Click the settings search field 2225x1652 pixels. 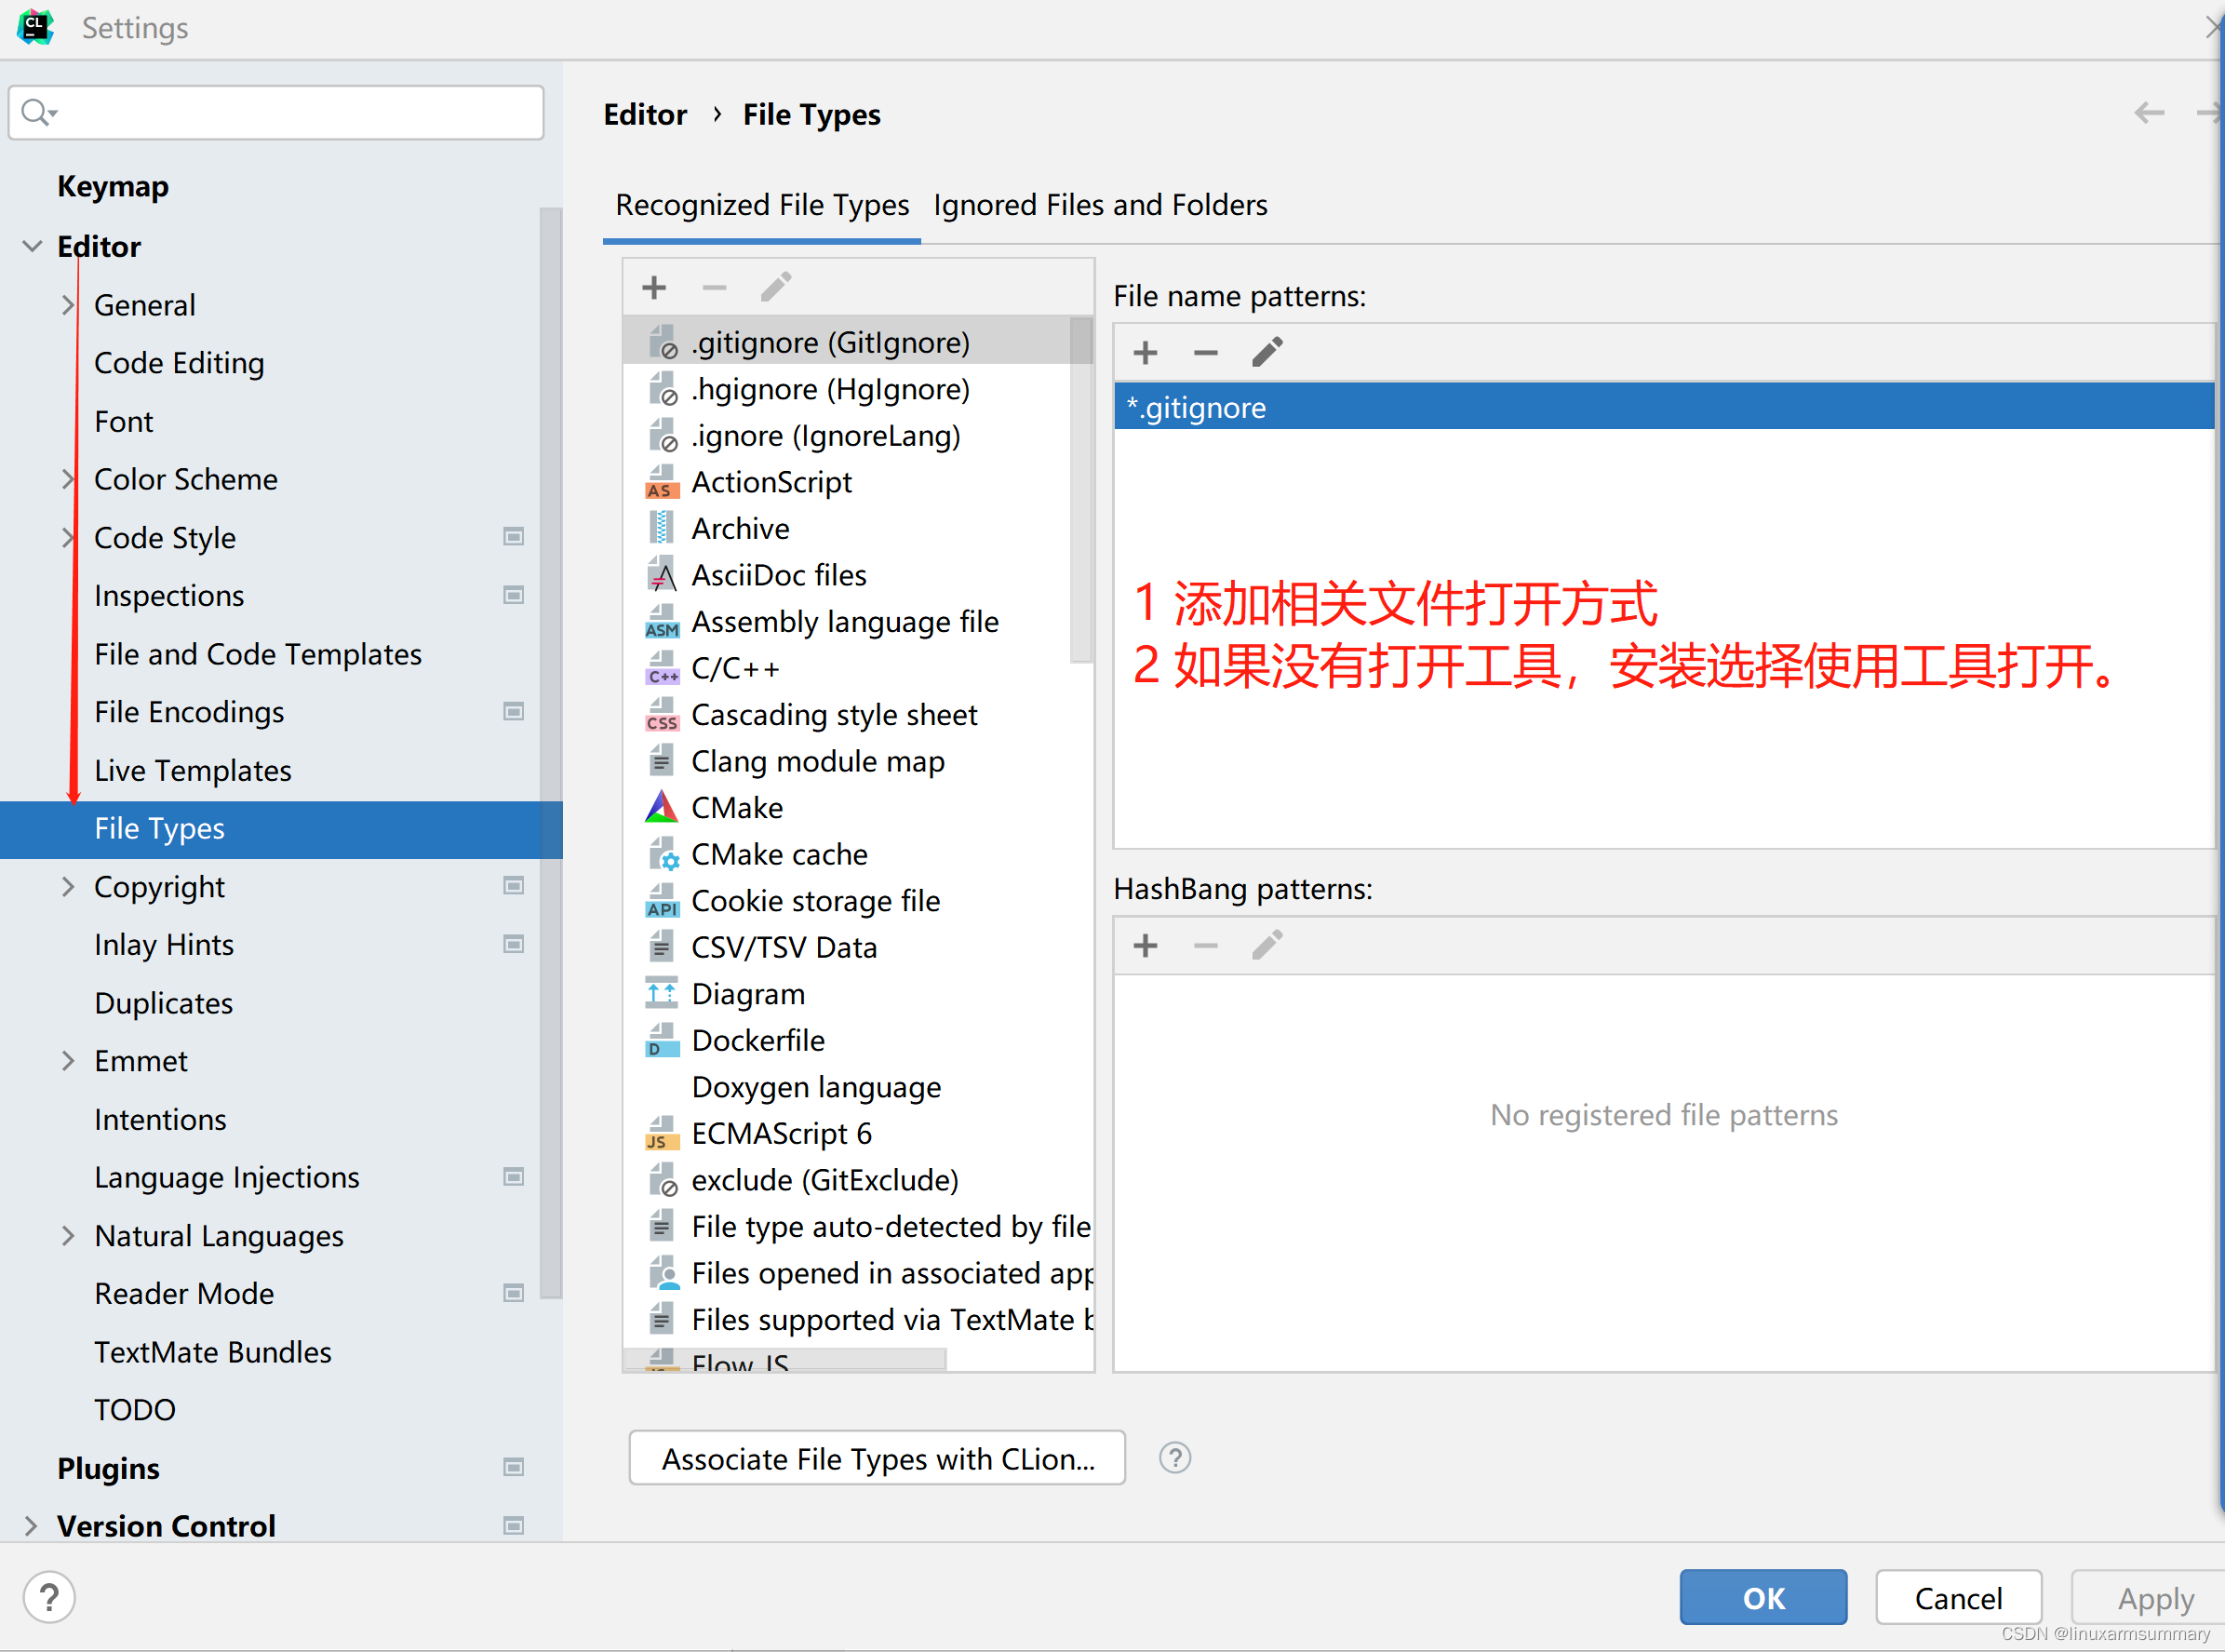(275, 112)
